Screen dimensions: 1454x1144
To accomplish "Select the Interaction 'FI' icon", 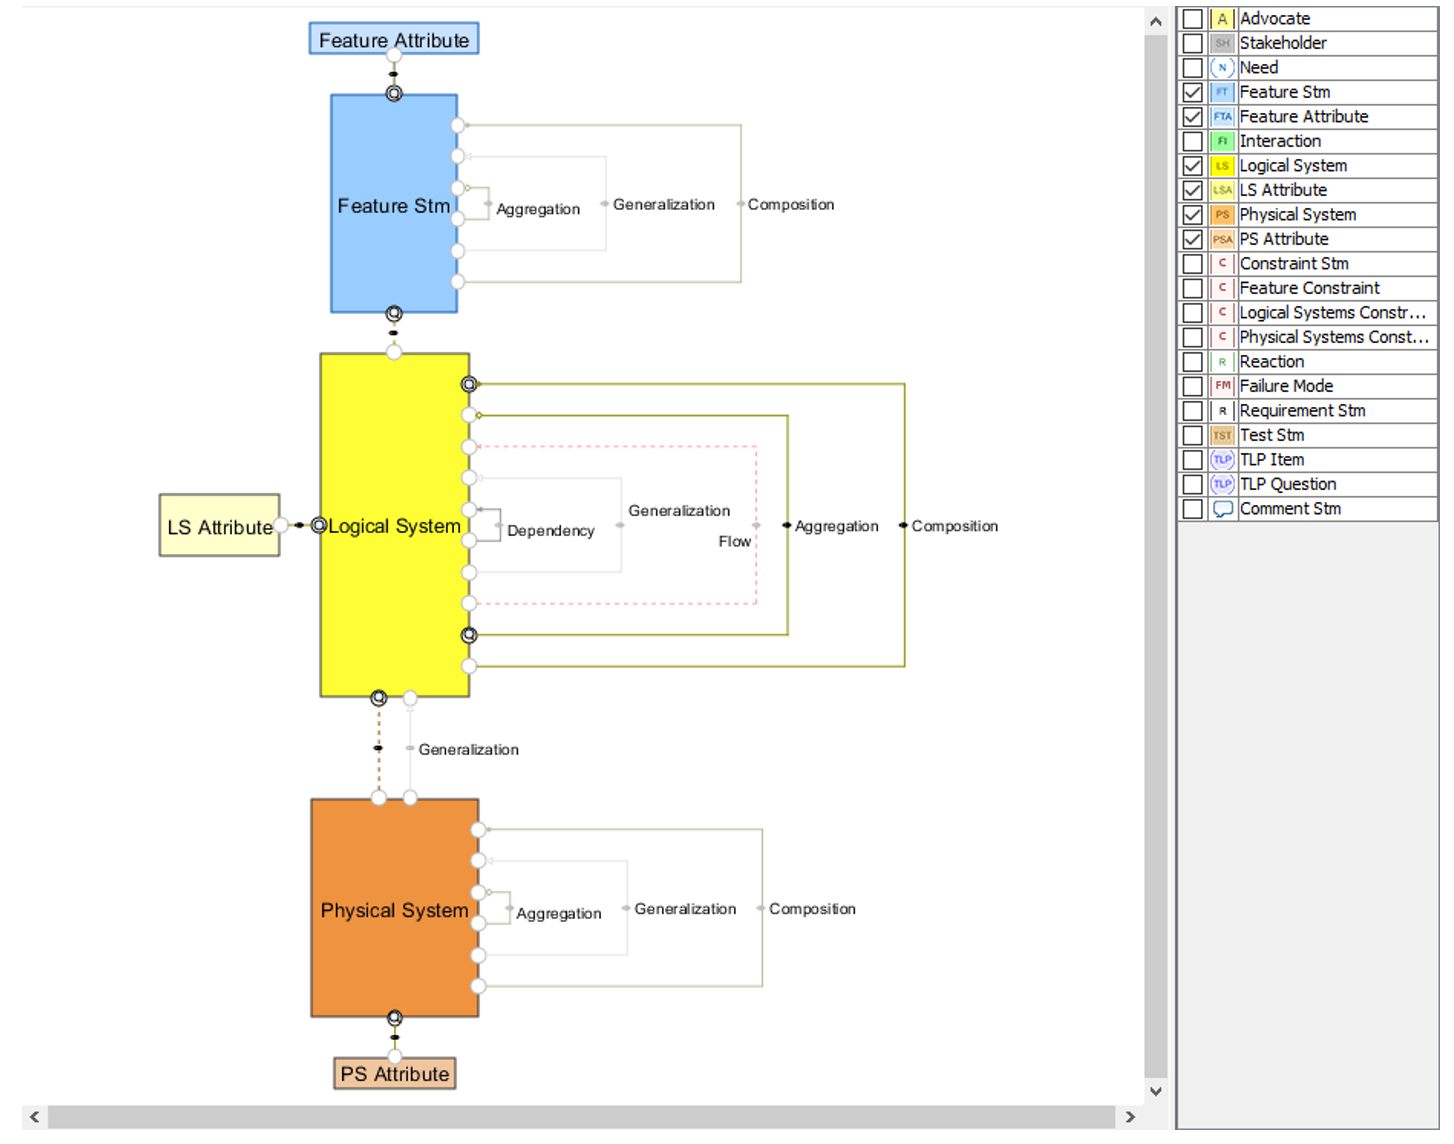I will coord(1221,140).
